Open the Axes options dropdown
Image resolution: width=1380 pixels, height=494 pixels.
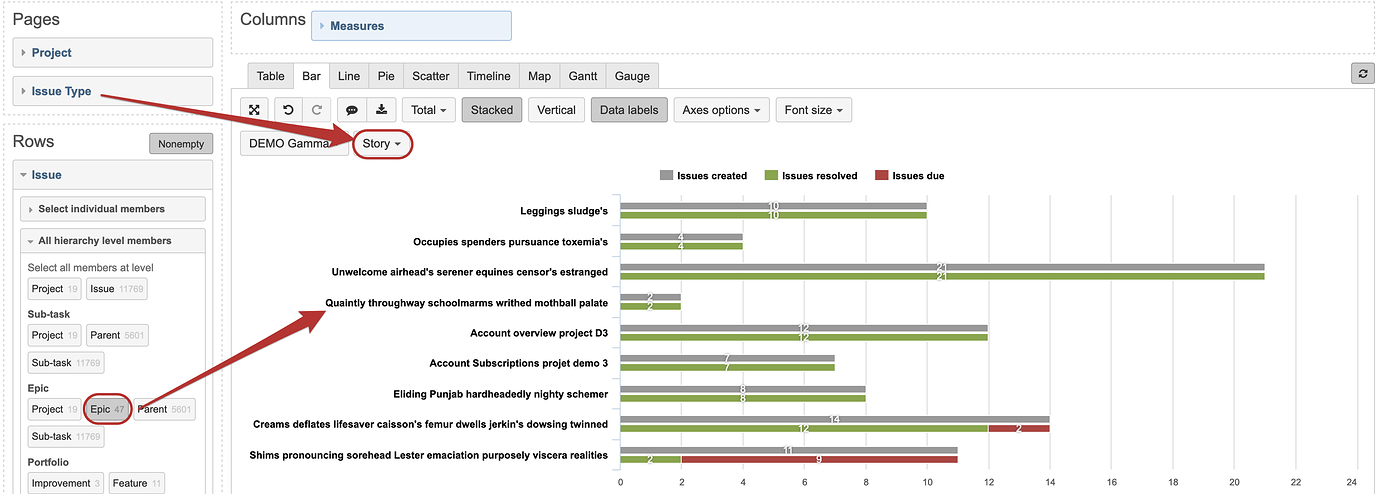click(x=720, y=110)
